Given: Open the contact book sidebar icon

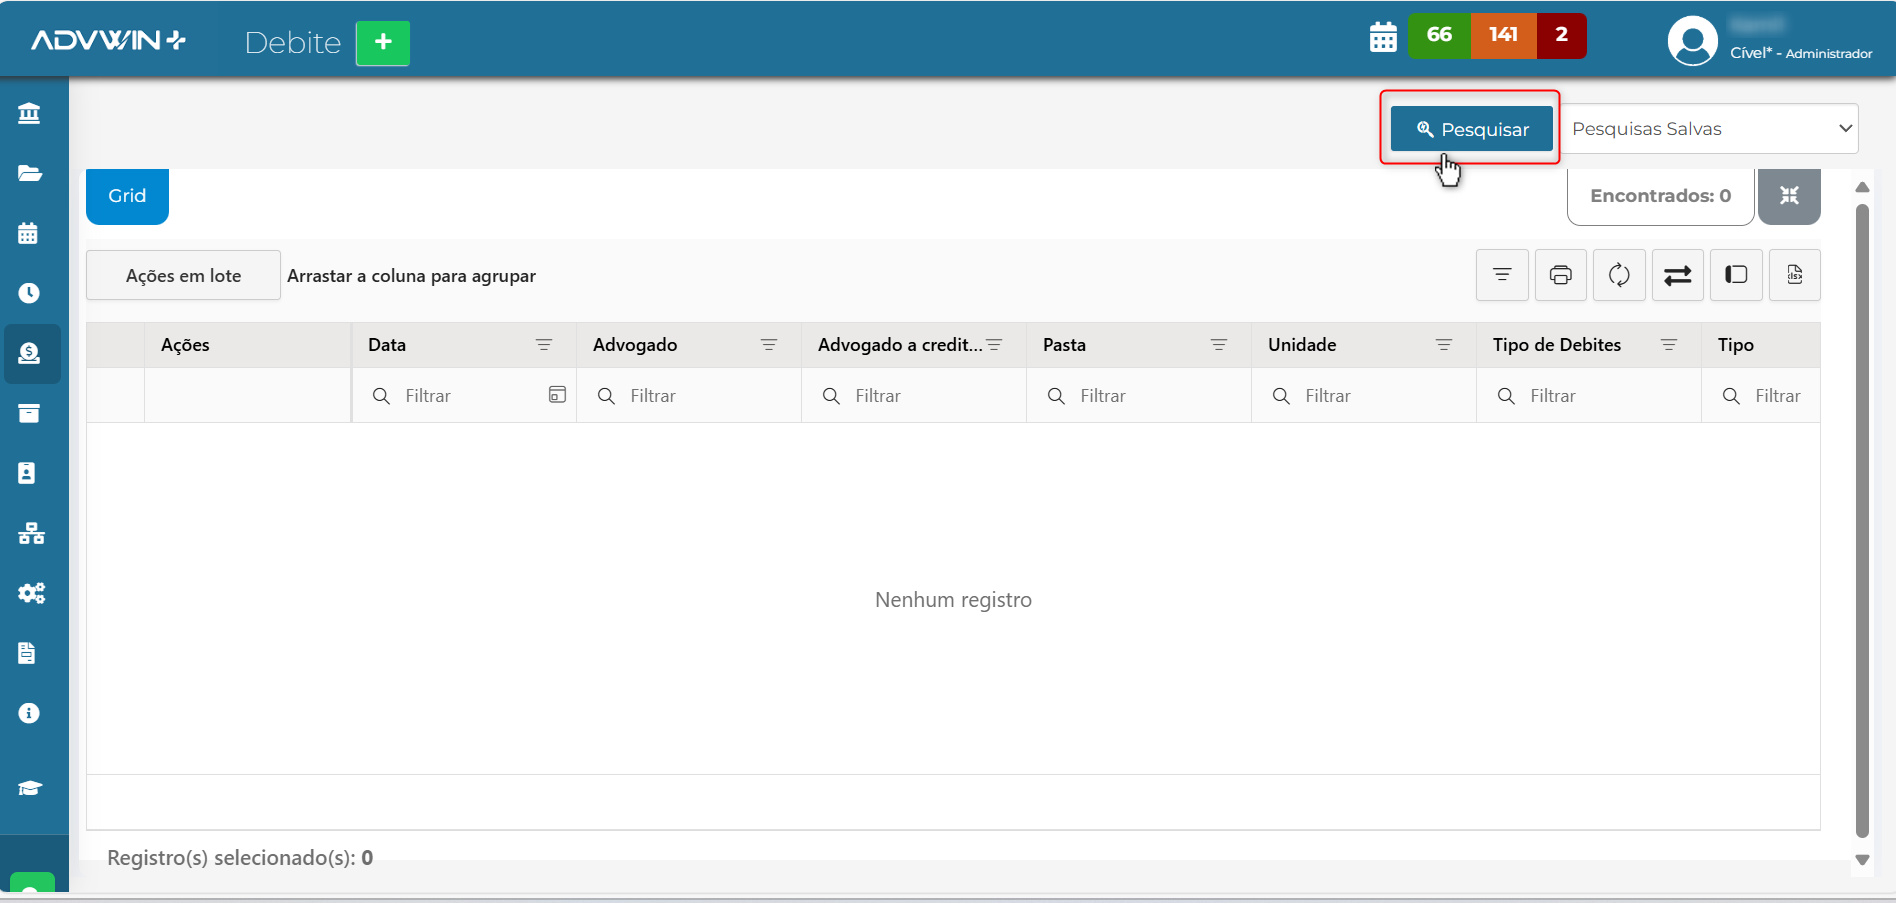Looking at the screenshot, I should [27, 473].
